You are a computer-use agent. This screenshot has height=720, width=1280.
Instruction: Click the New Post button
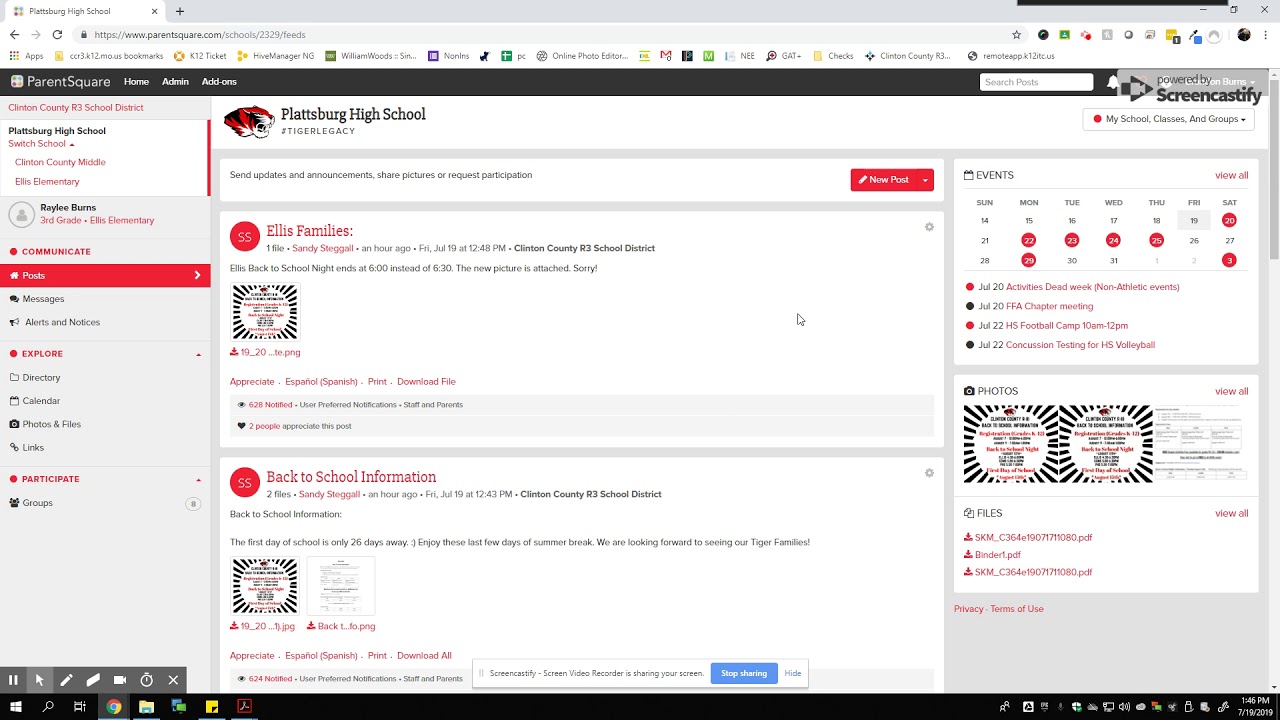[x=883, y=180]
